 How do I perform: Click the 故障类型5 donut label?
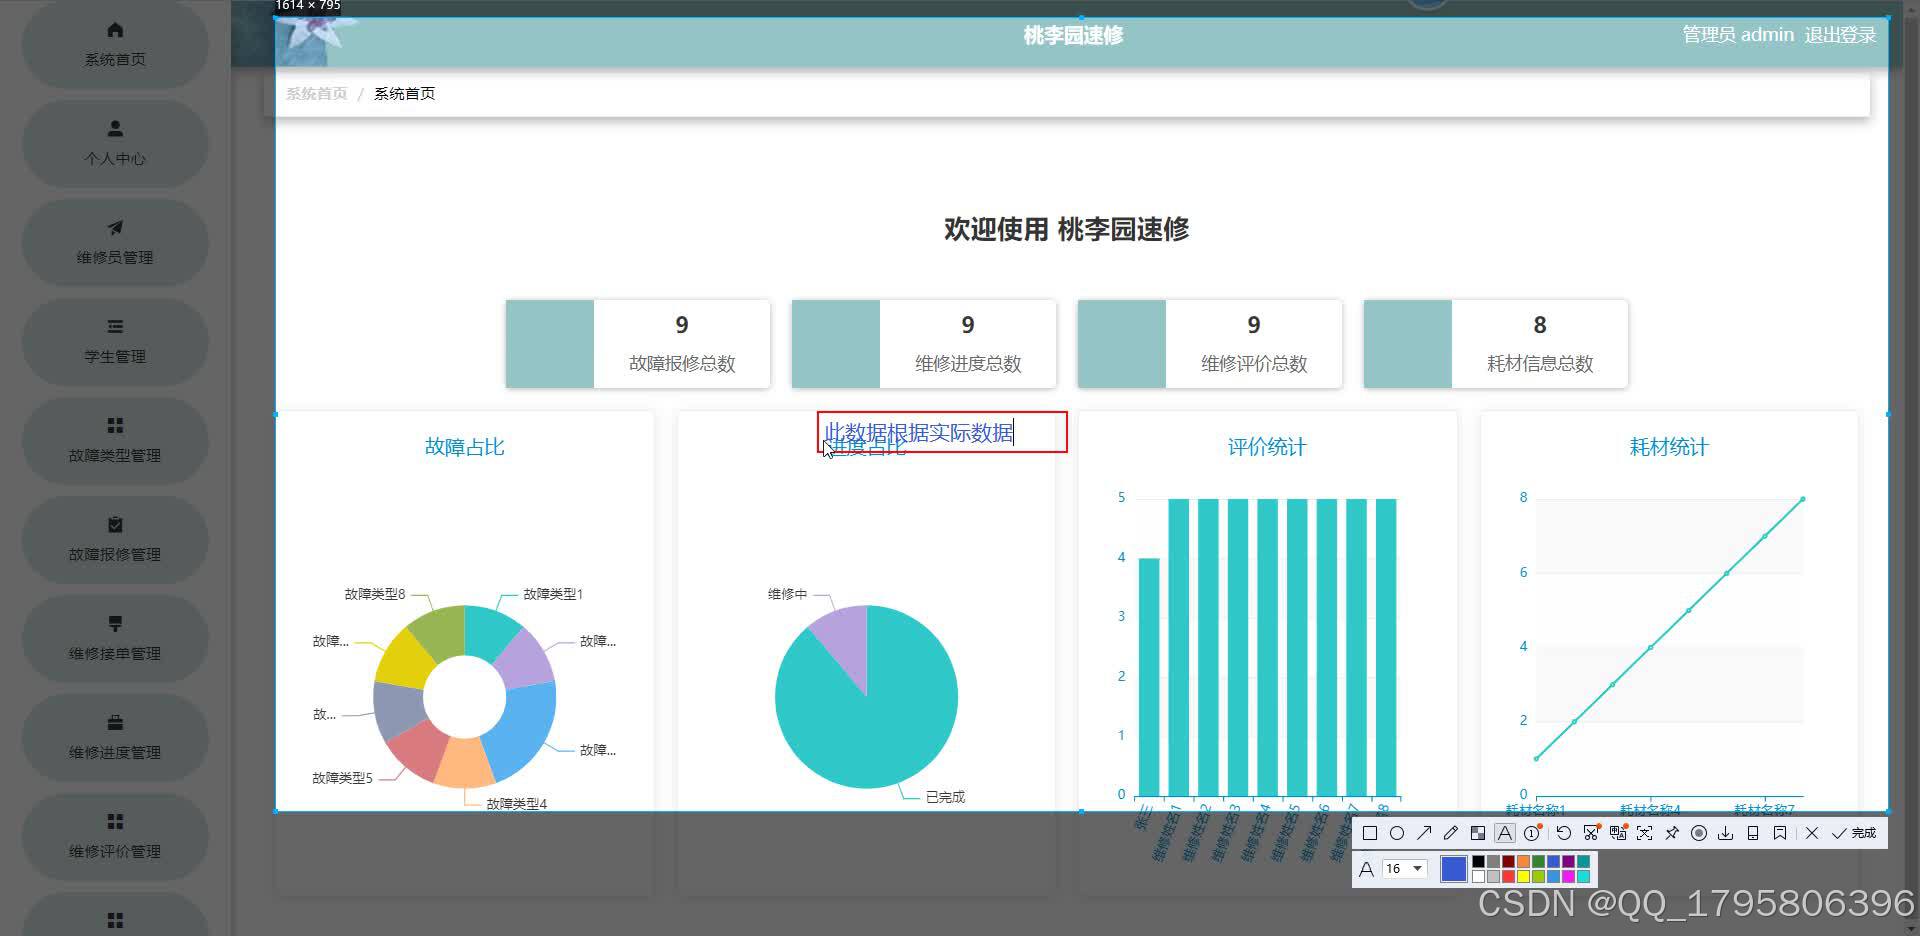(342, 778)
